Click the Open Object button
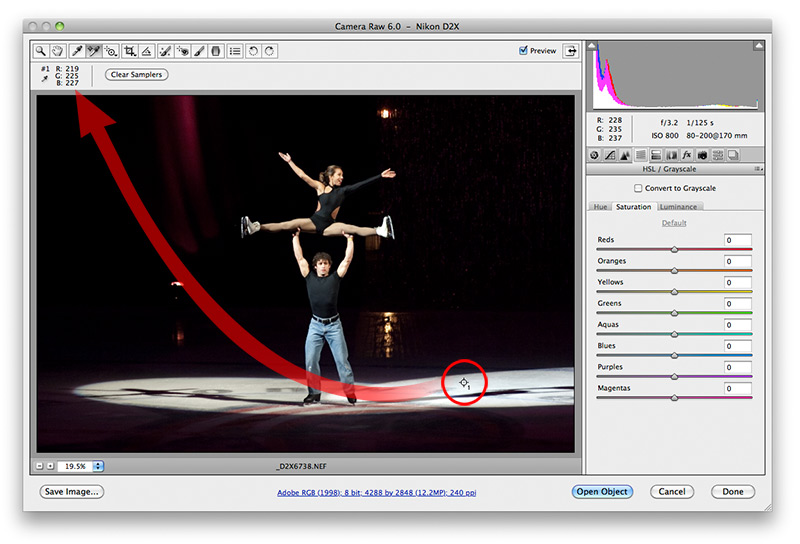Viewport: 800px width, 544px height. [x=602, y=491]
